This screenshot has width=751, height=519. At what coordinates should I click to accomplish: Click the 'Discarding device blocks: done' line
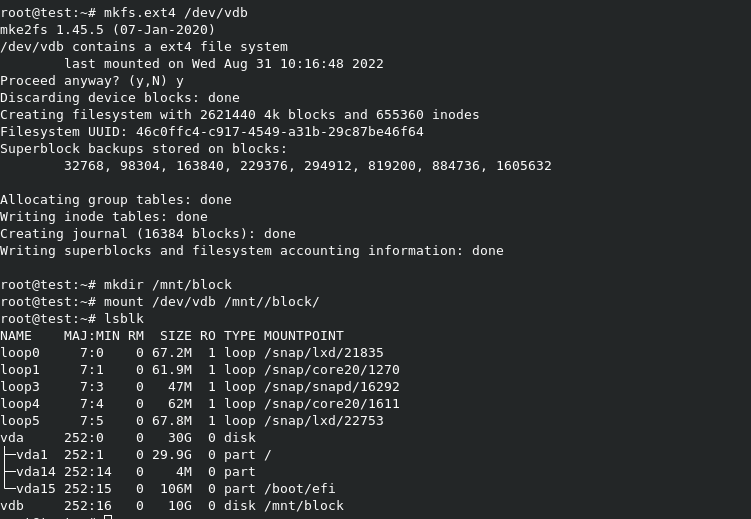pos(119,98)
